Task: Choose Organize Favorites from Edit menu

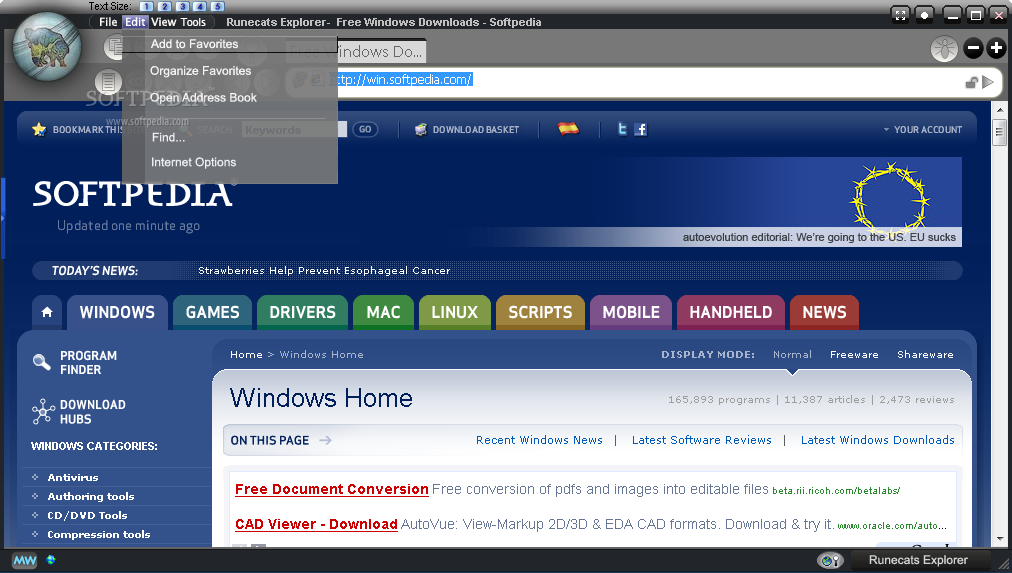Action: pyautogui.click(x=201, y=71)
